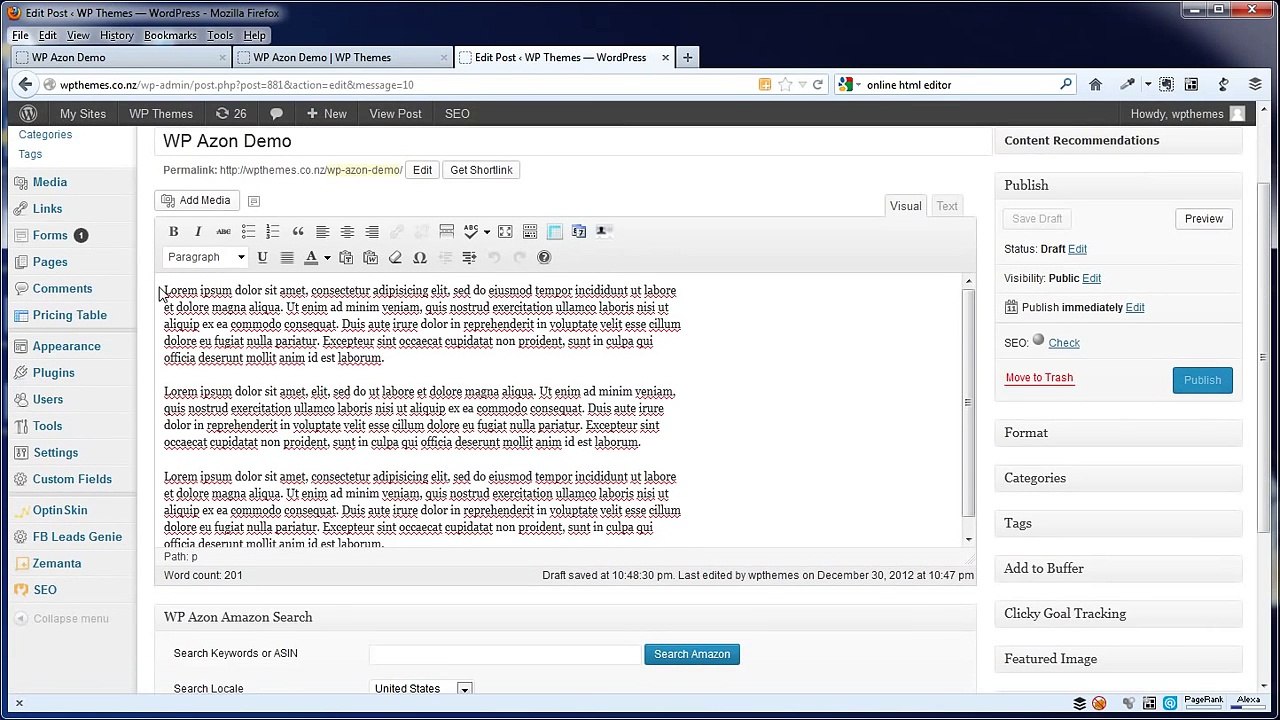Viewport: 1280px width, 720px height.
Task: Insert the More tag
Action: (447, 231)
